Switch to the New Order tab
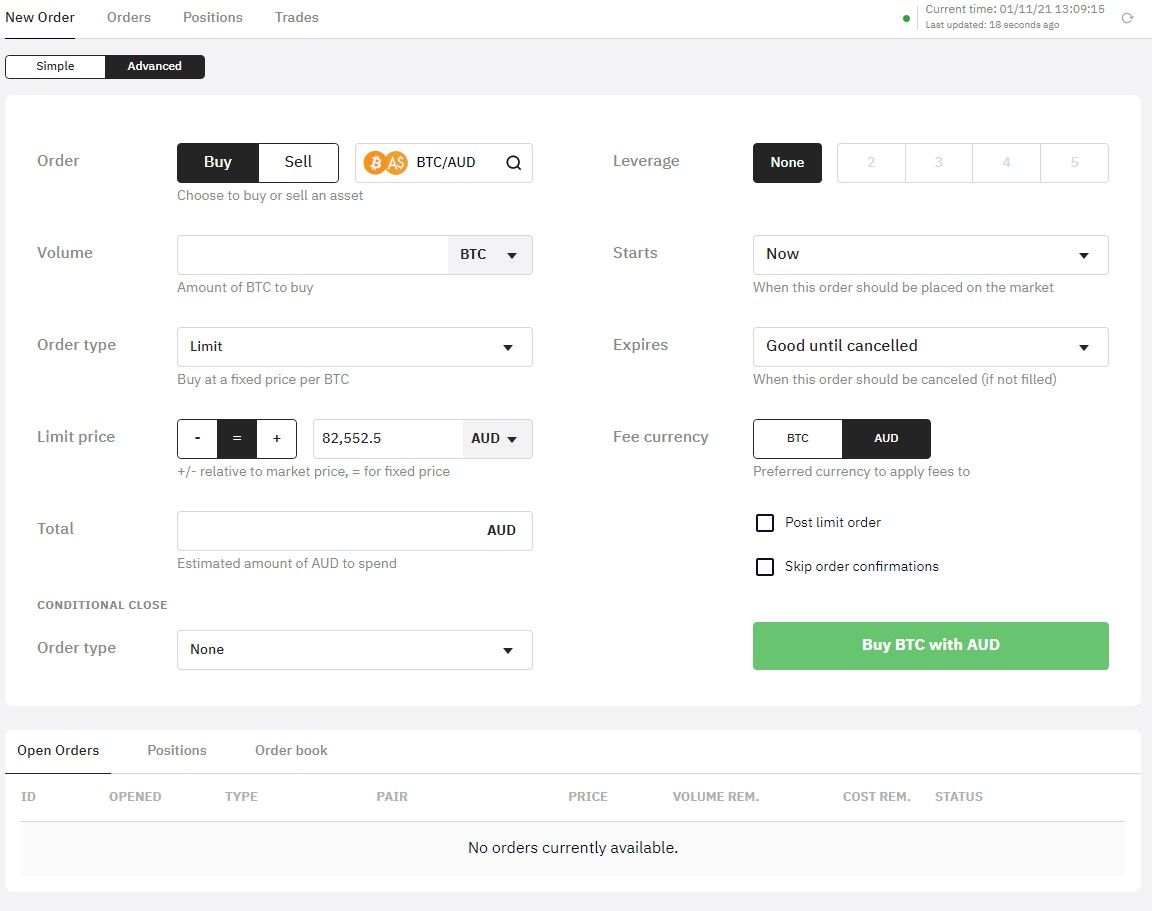 tap(40, 18)
